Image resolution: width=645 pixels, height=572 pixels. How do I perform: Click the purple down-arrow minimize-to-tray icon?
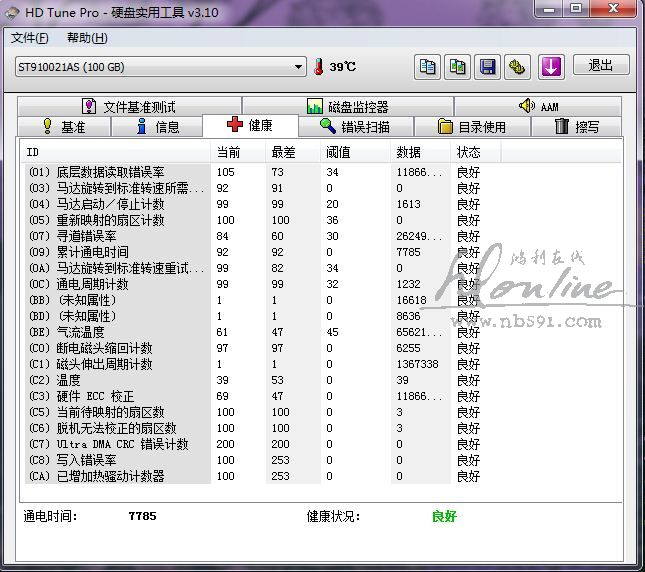click(552, 67)
